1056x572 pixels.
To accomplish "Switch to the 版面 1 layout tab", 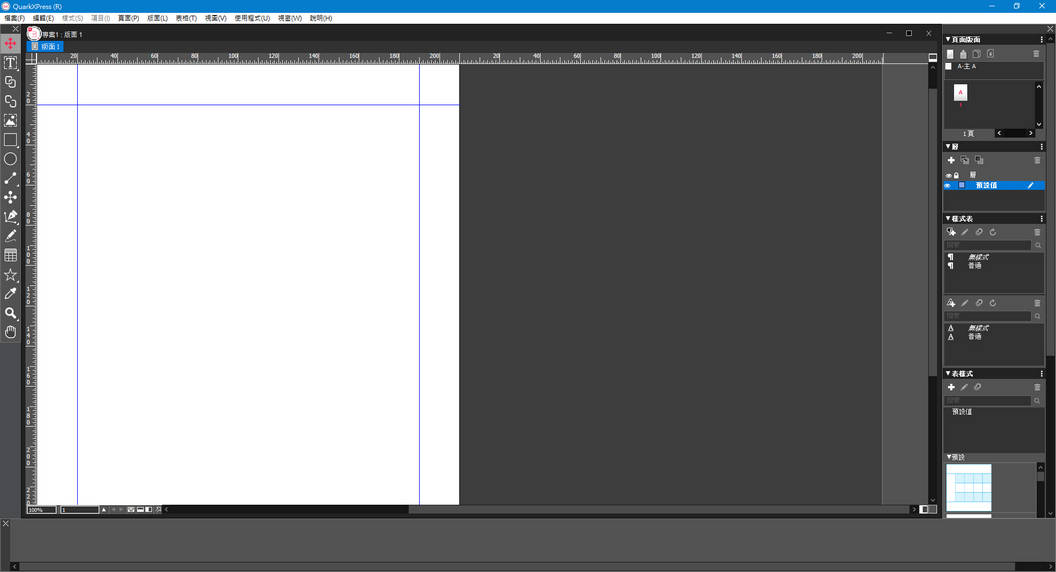I will [x=46, y=47].
